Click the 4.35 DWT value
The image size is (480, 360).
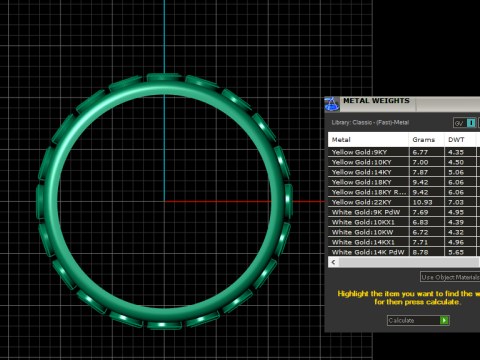point(456,152)
